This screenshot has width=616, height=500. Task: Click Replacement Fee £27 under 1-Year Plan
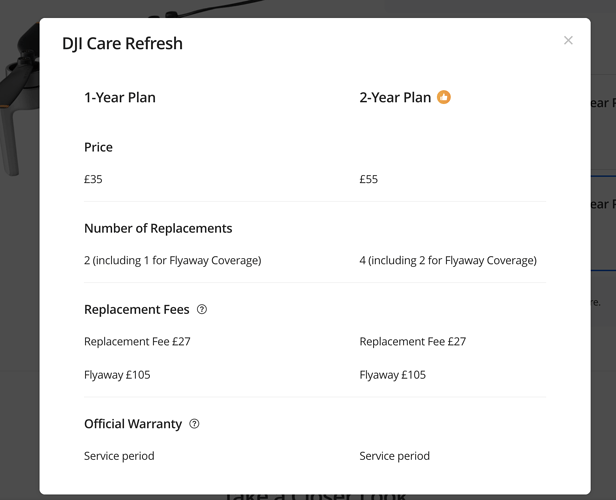point(137,341)
